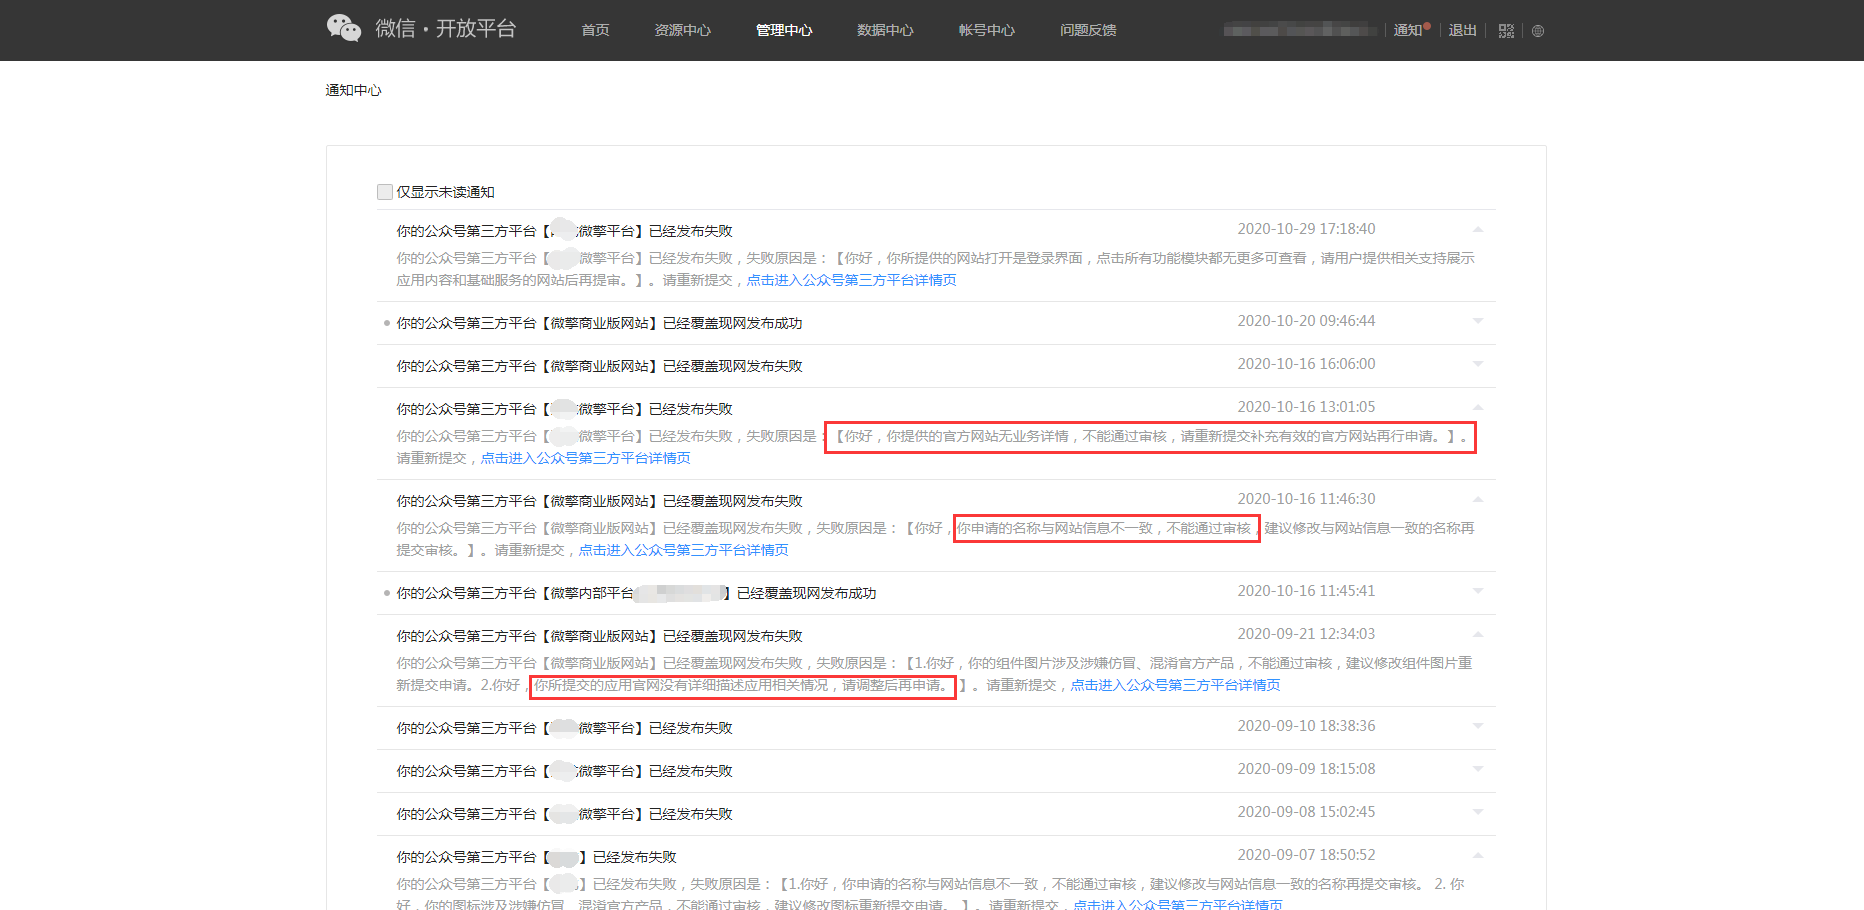
Task: Collapse the 2020-10-16 13:01:05 notification
Action: [1477, 407]
